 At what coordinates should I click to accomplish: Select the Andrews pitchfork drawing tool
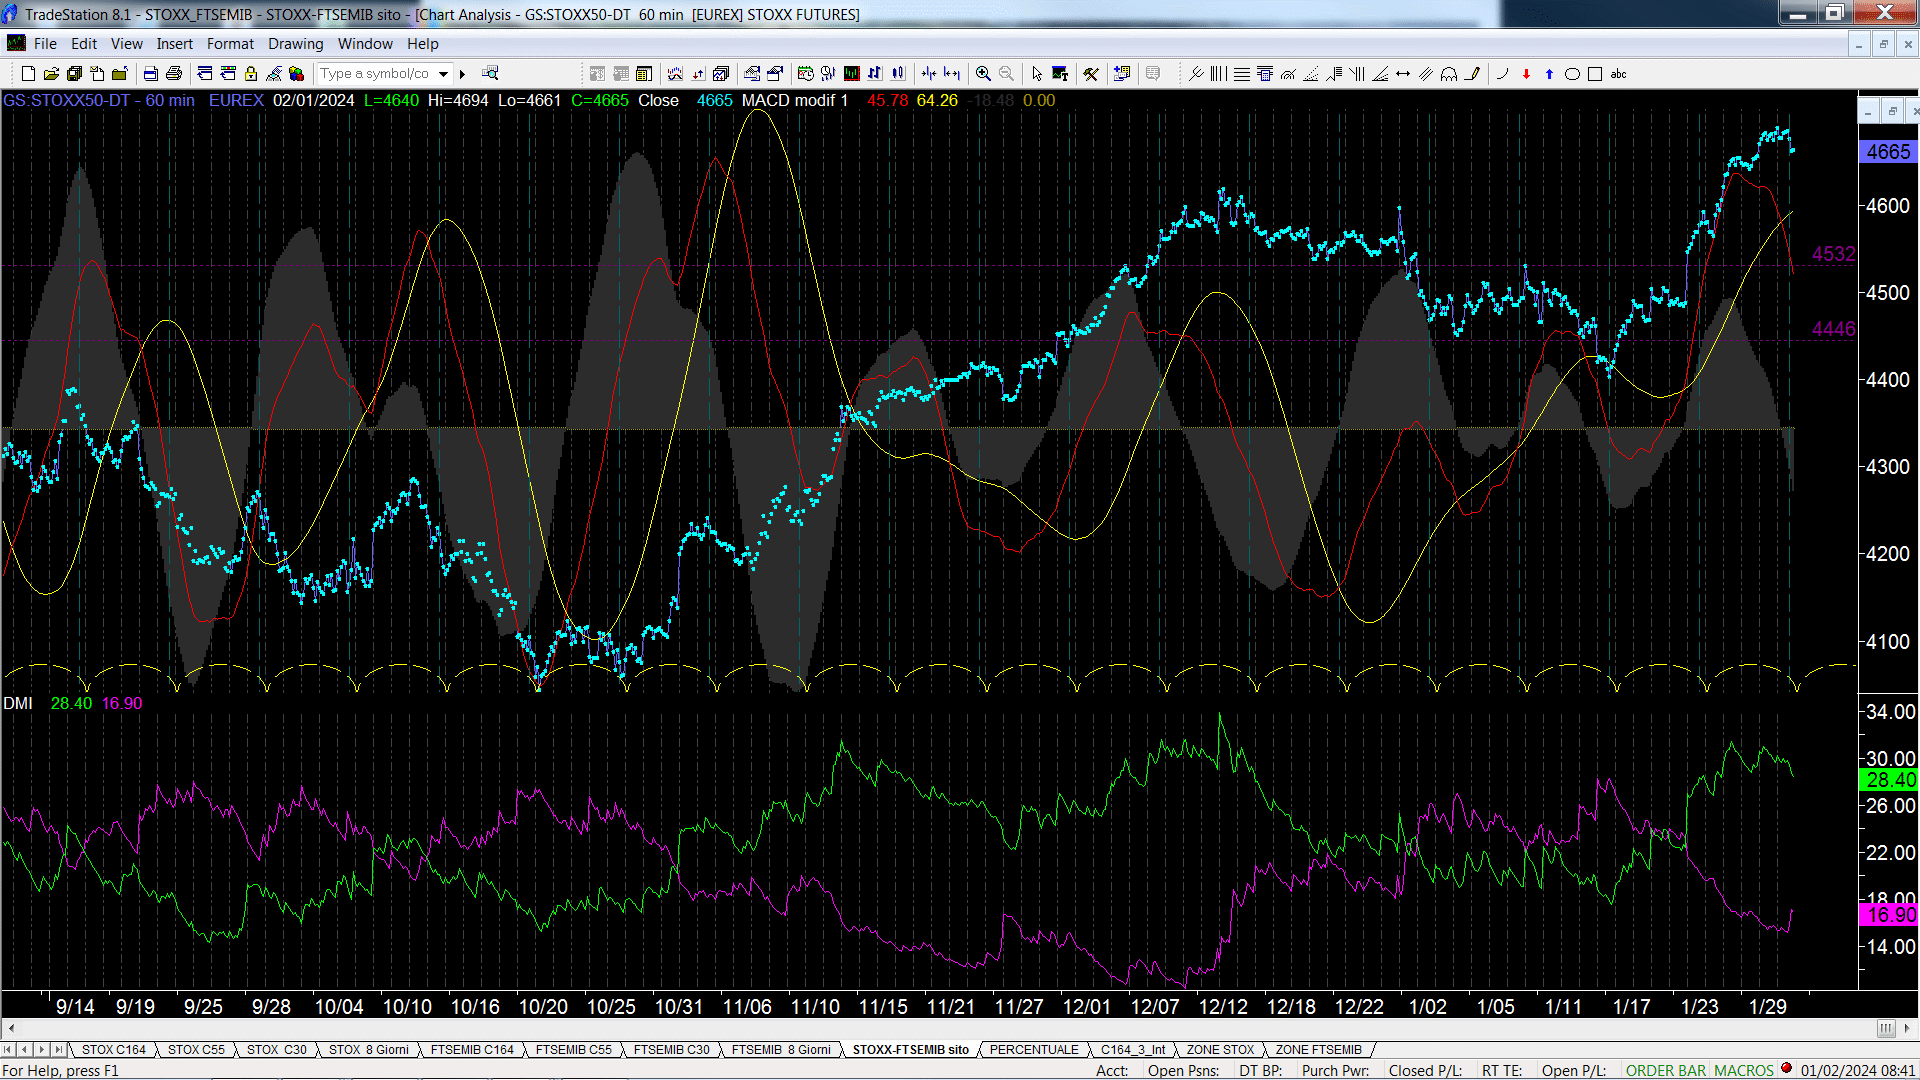(1196, 74)
